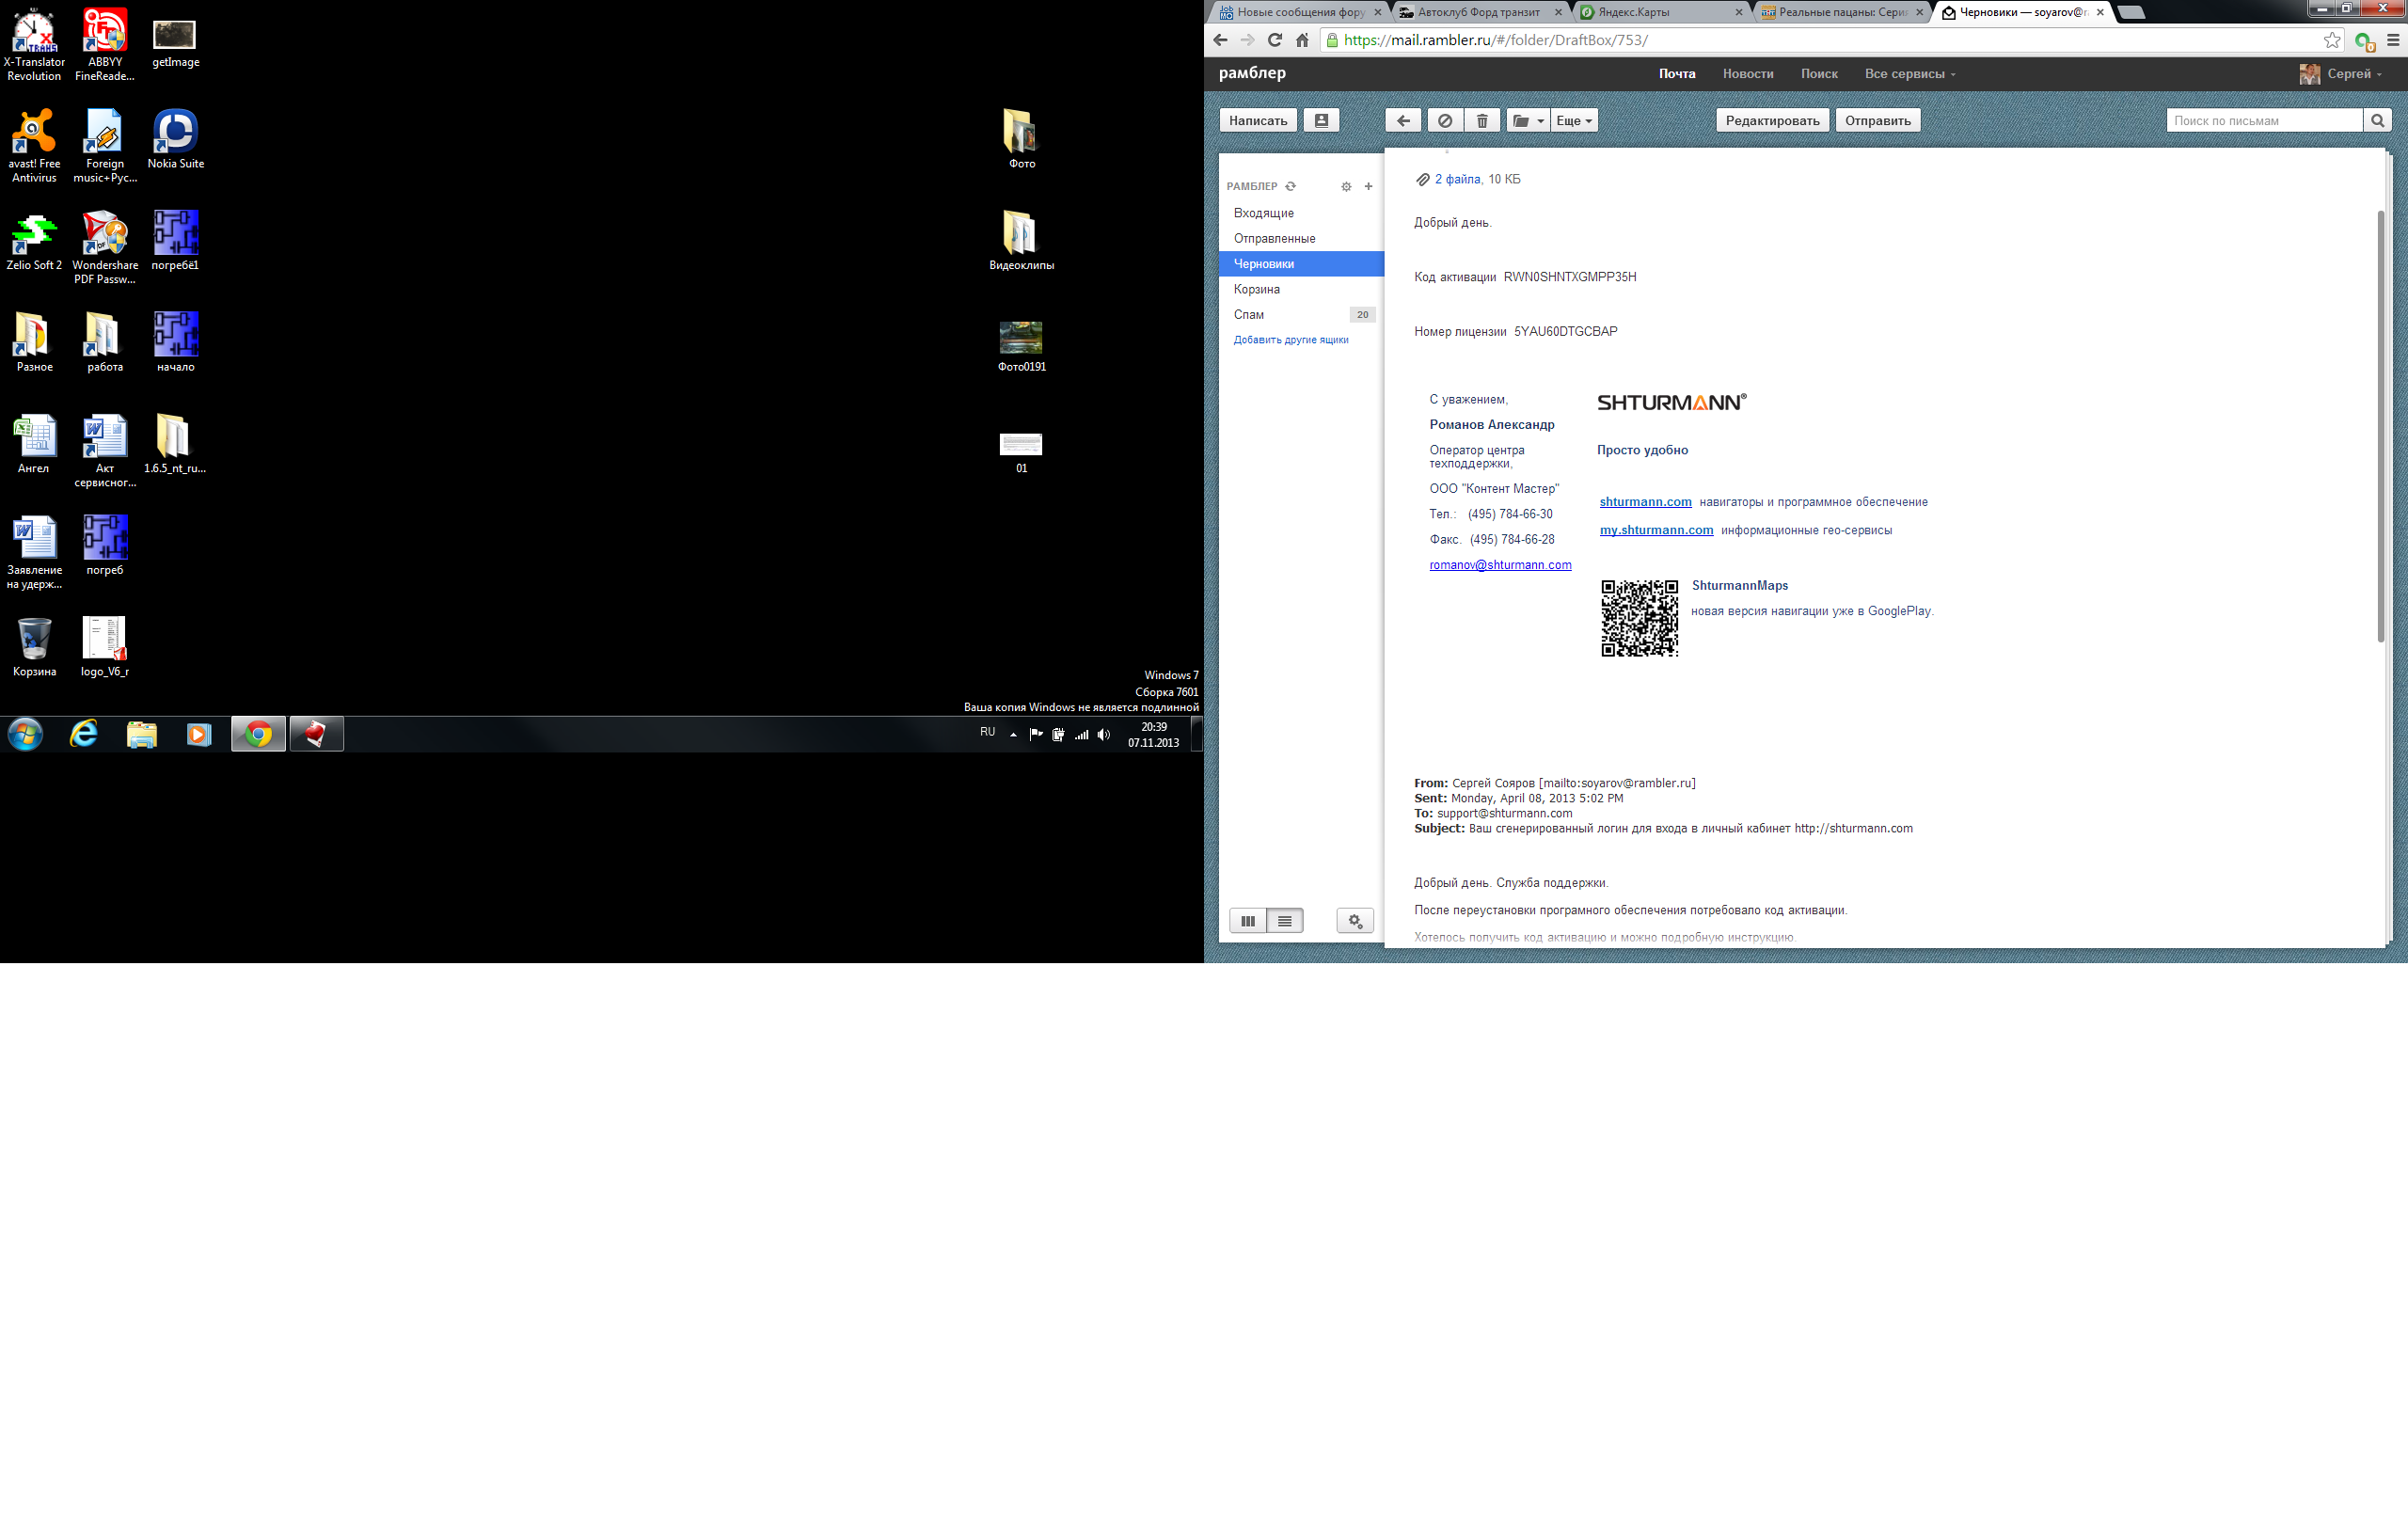Select the Черновики folder
The width and height of the screenshot is (2408, 1520).
1301,264
